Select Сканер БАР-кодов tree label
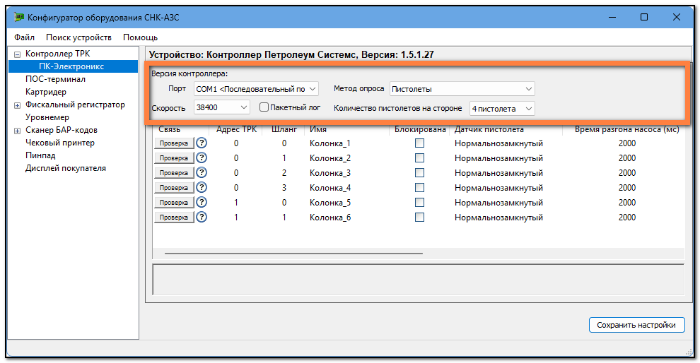Viewport: 700px width, 363px height. click(x=61, y=130)
